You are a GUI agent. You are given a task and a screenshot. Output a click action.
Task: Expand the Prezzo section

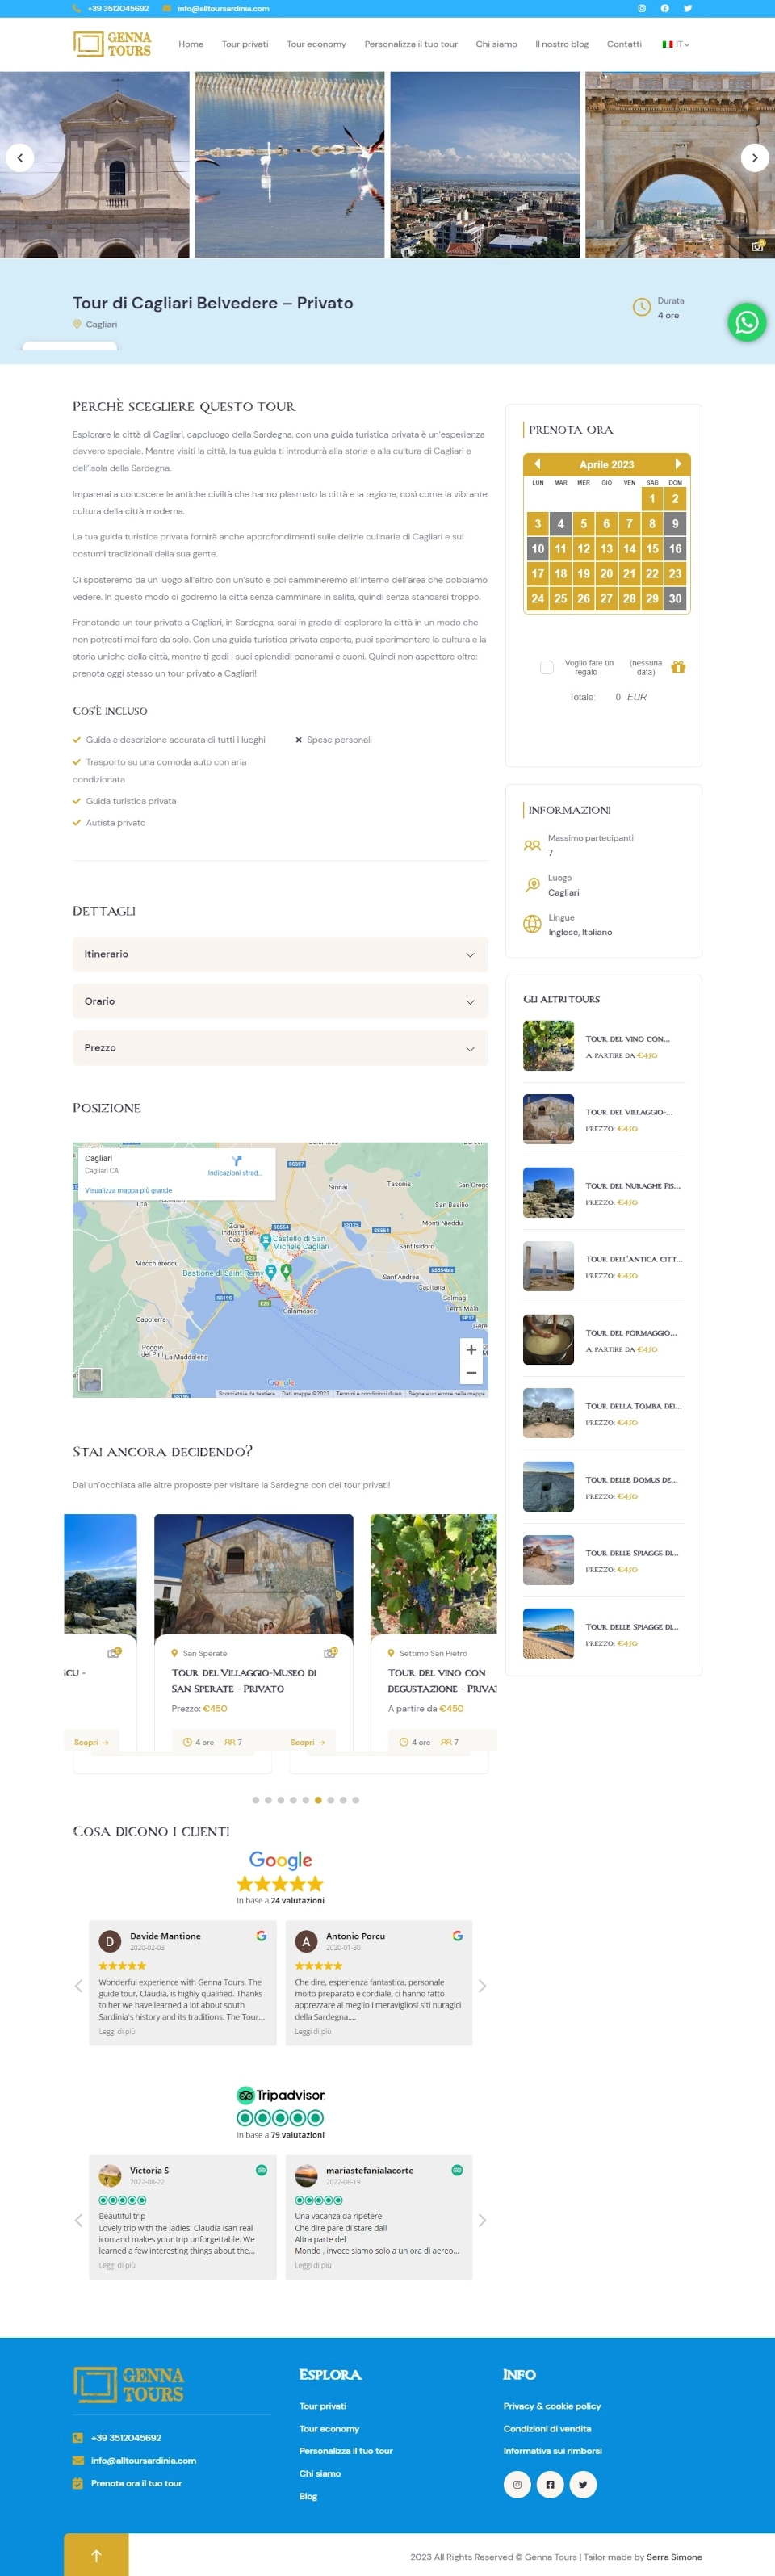pos(280,1048)
